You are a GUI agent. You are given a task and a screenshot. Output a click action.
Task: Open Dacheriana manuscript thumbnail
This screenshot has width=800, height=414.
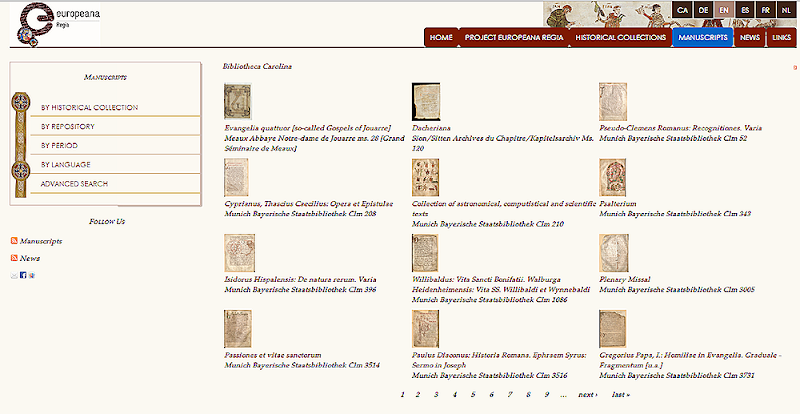(x=426, y=102)
